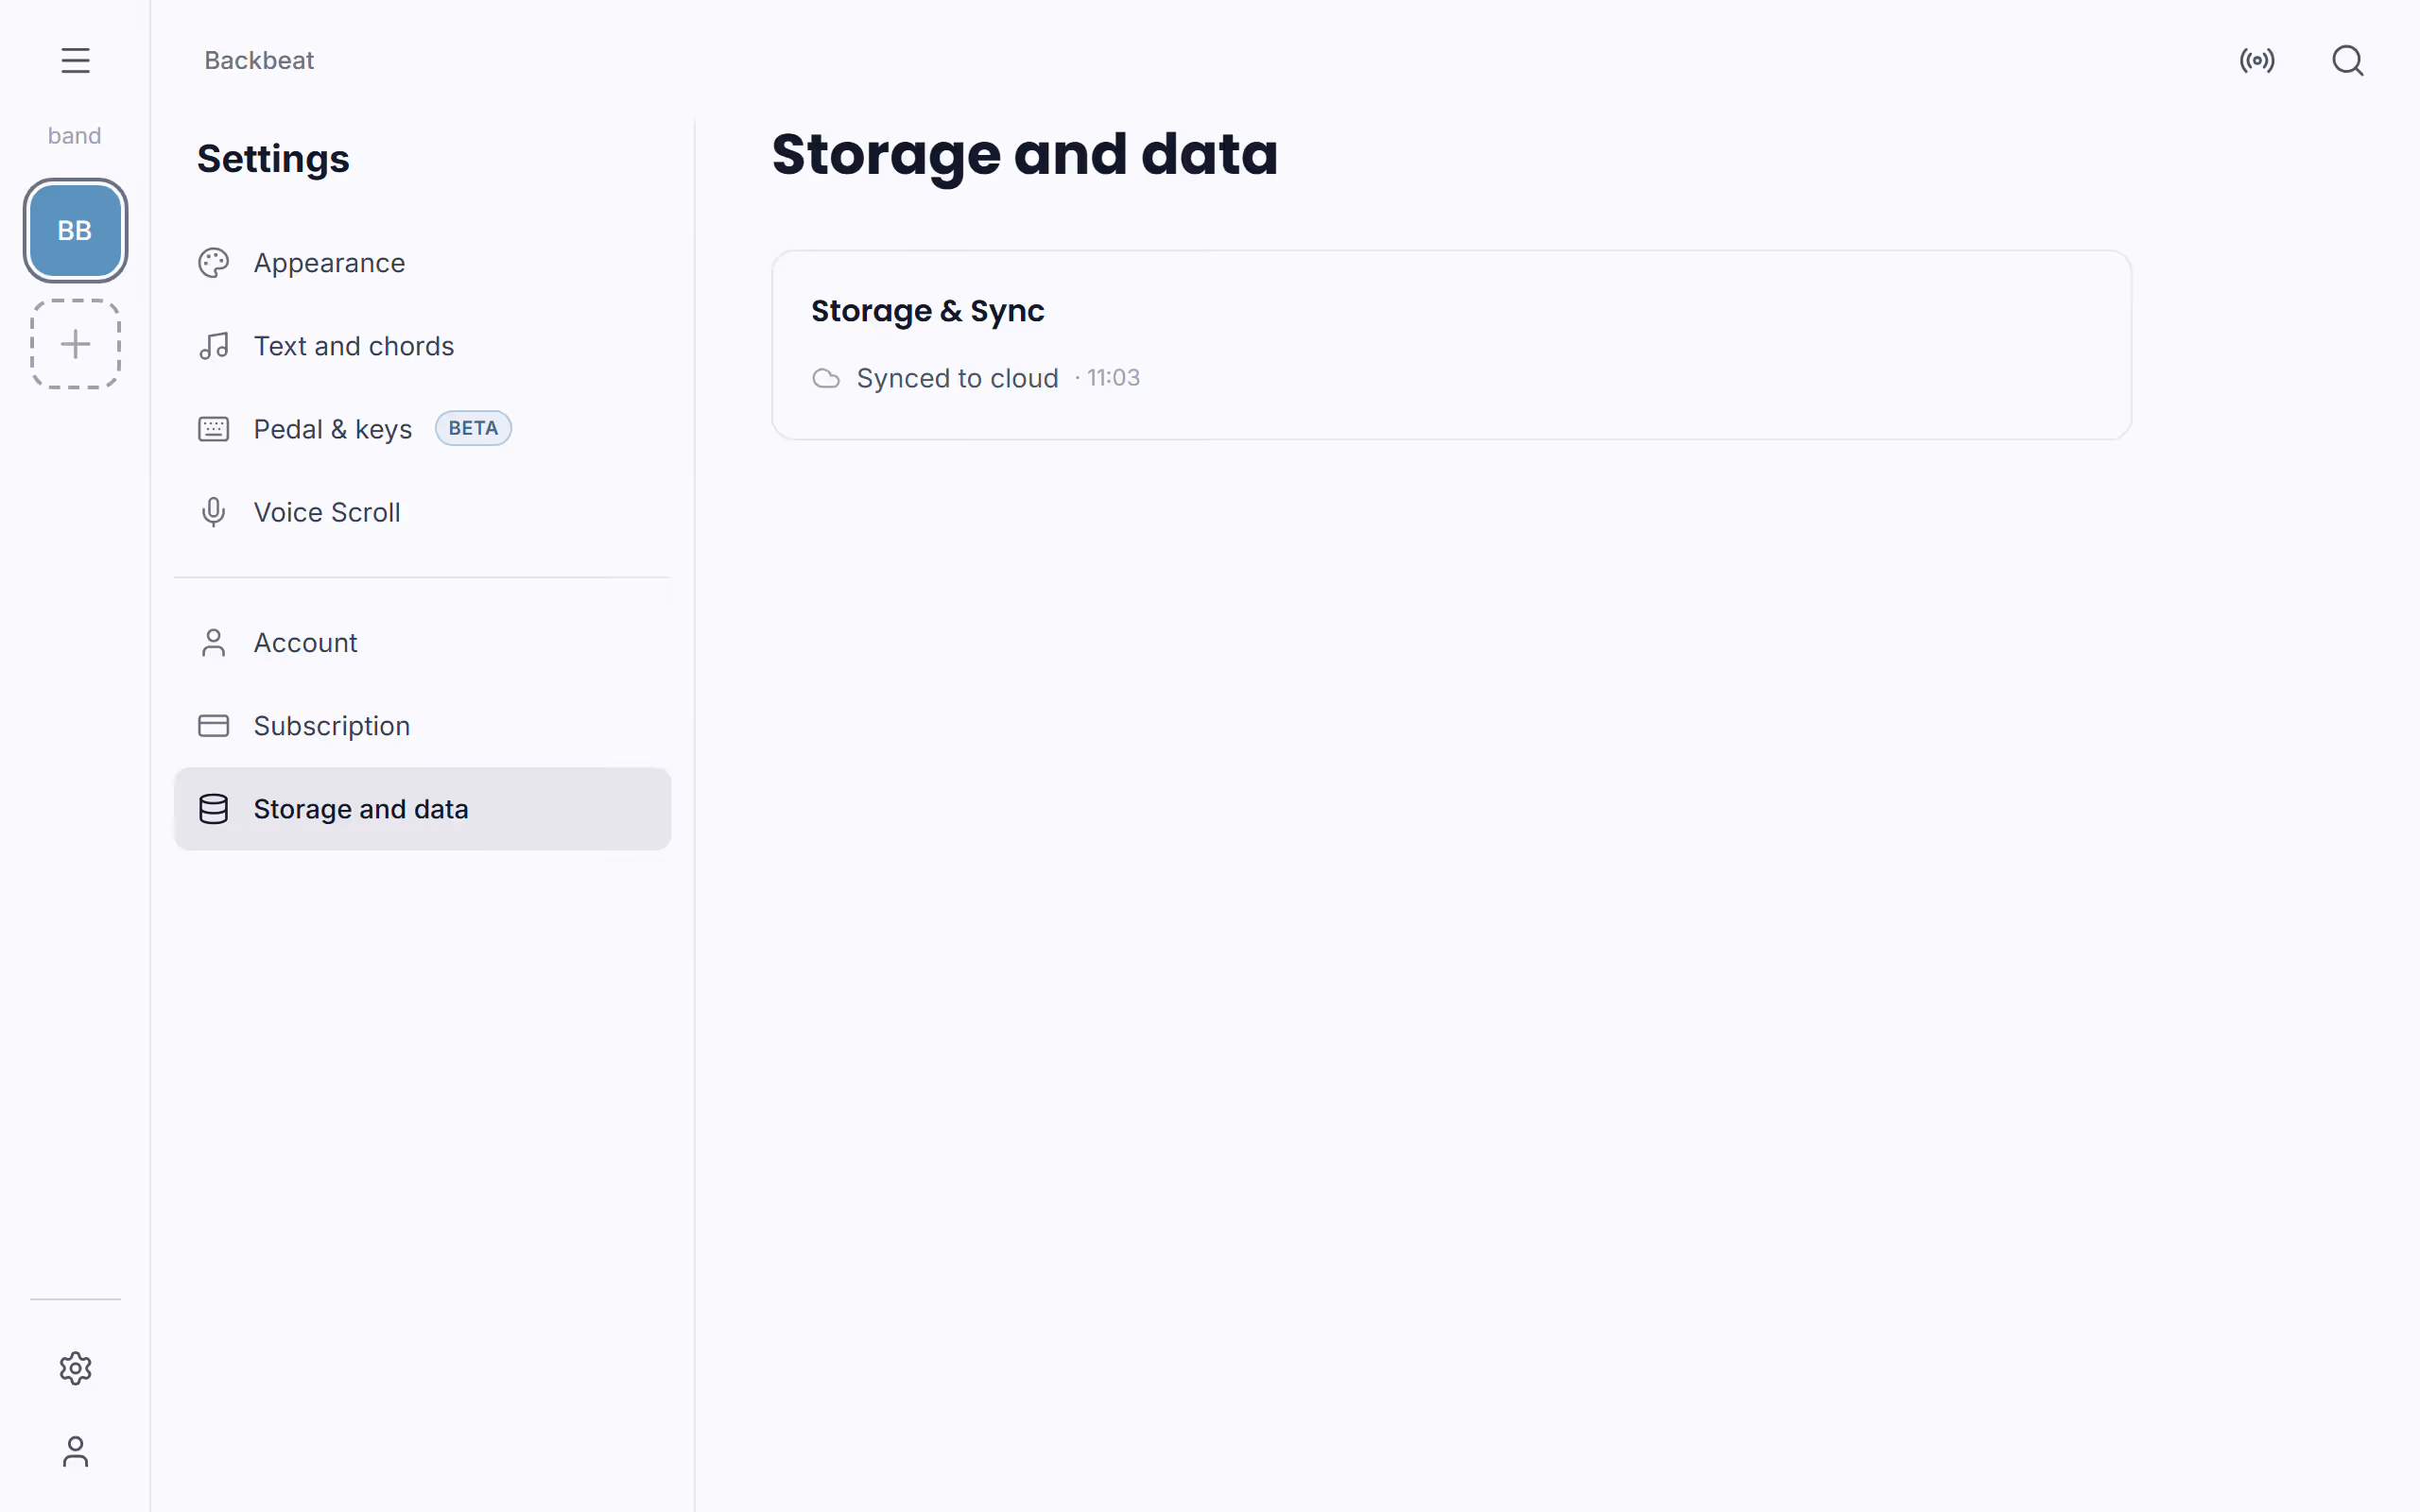Open the search magnifier icon

pos(2347,60)
